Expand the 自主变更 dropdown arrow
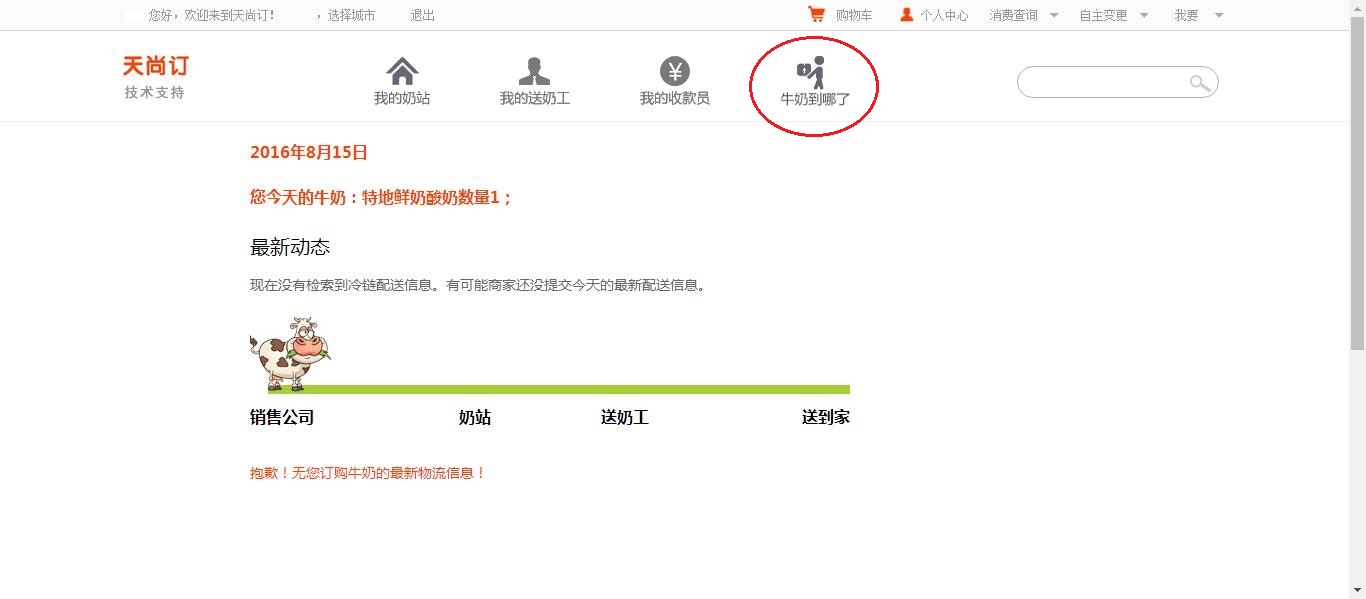 [x=1144, y=15]
